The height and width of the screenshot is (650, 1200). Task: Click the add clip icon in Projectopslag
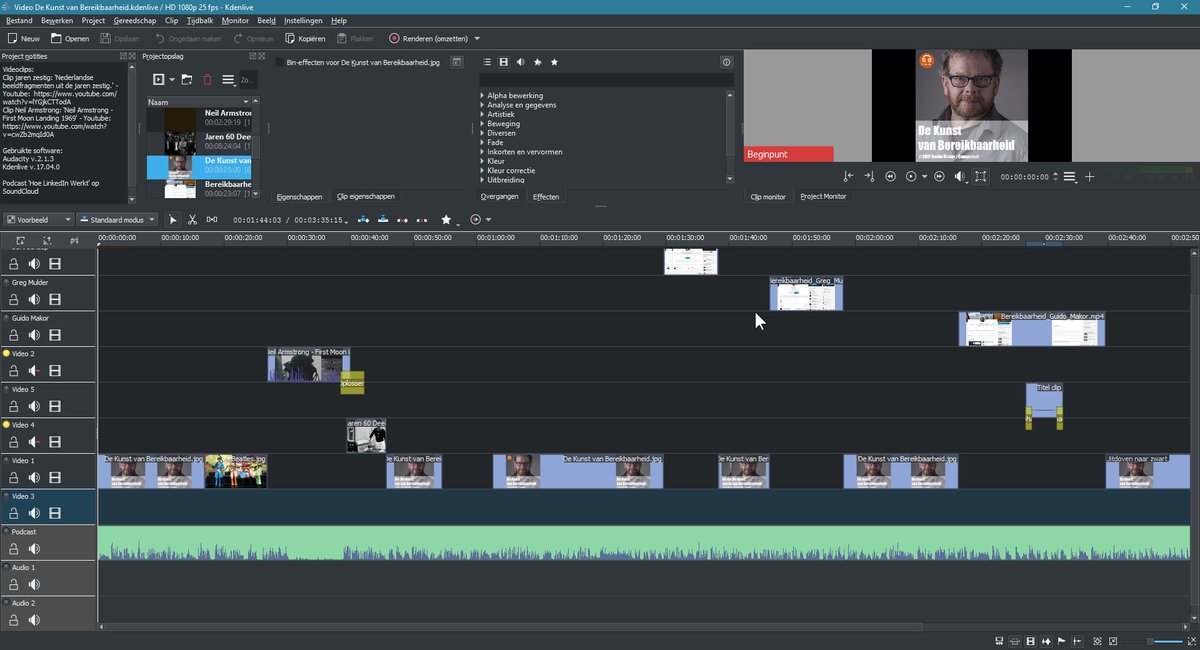point(158,79)
